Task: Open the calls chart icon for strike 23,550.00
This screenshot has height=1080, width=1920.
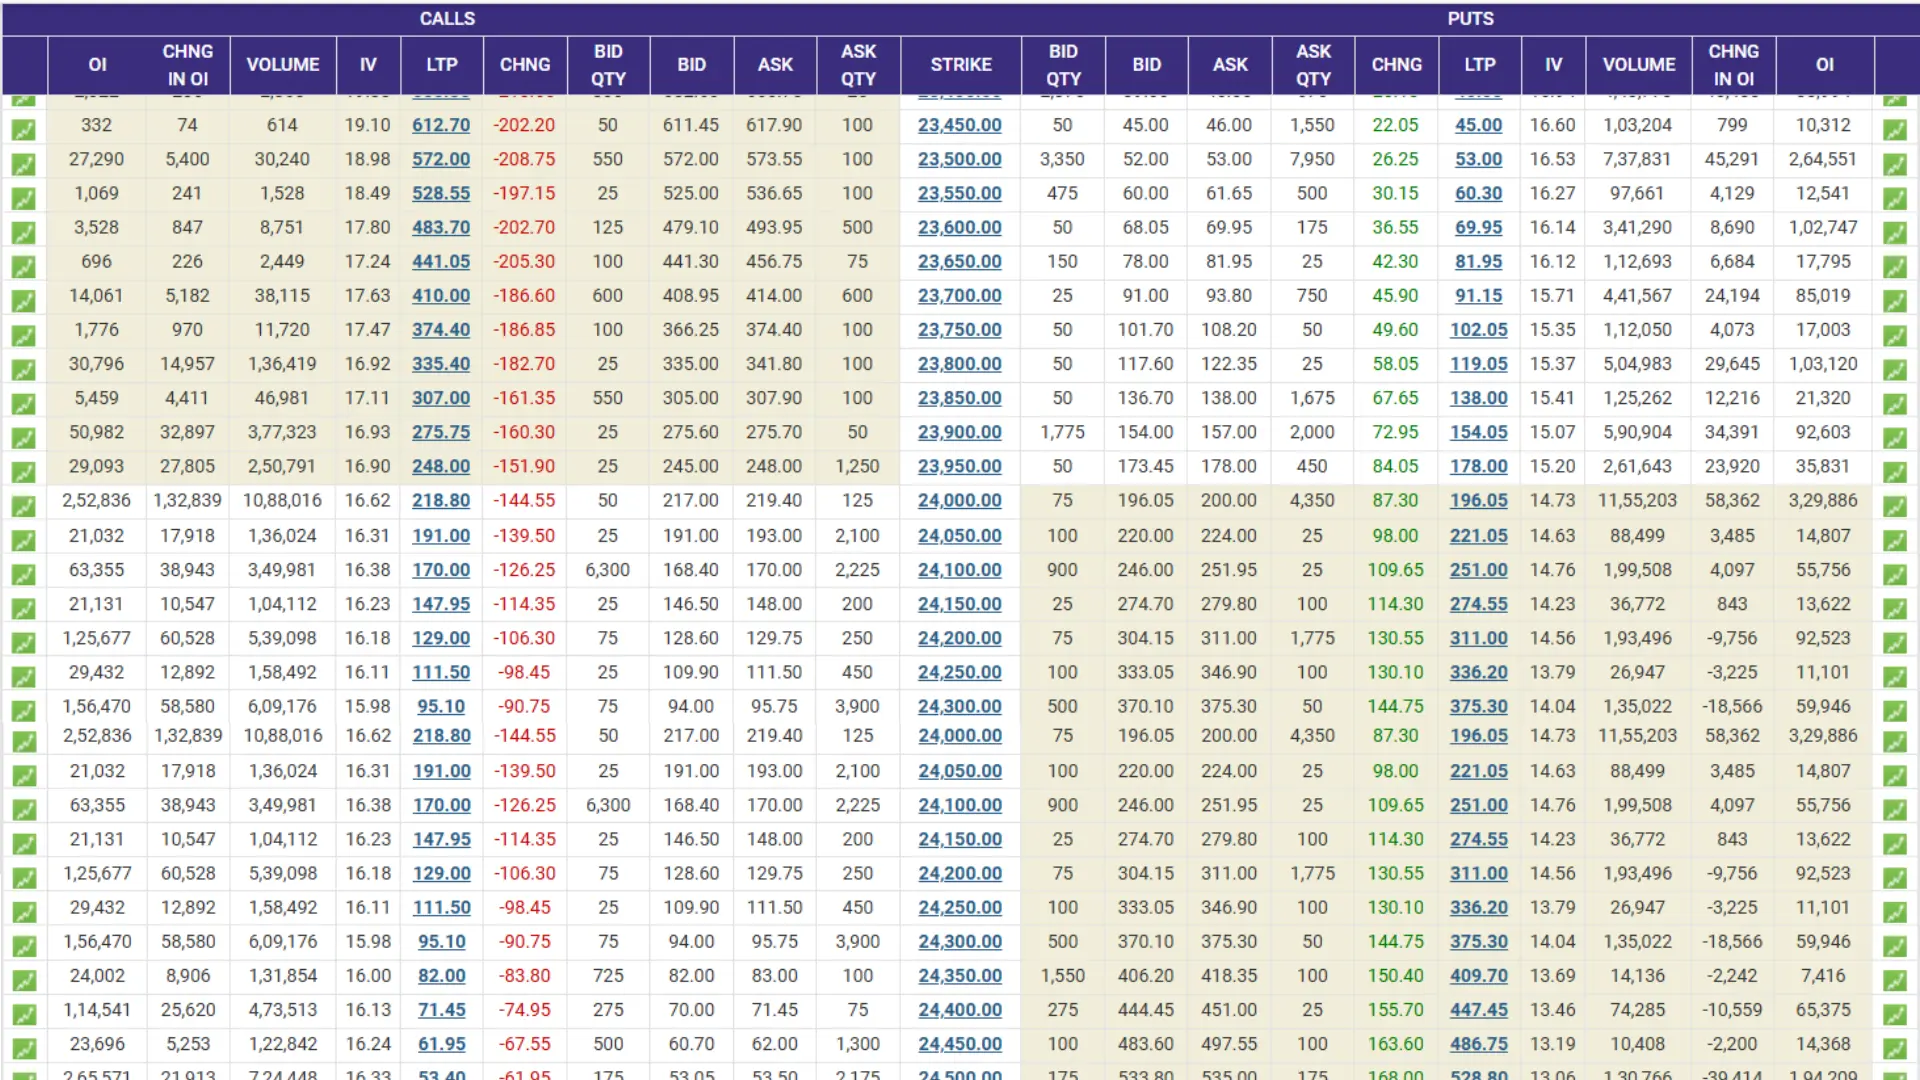Action: (x=23, y=197)
